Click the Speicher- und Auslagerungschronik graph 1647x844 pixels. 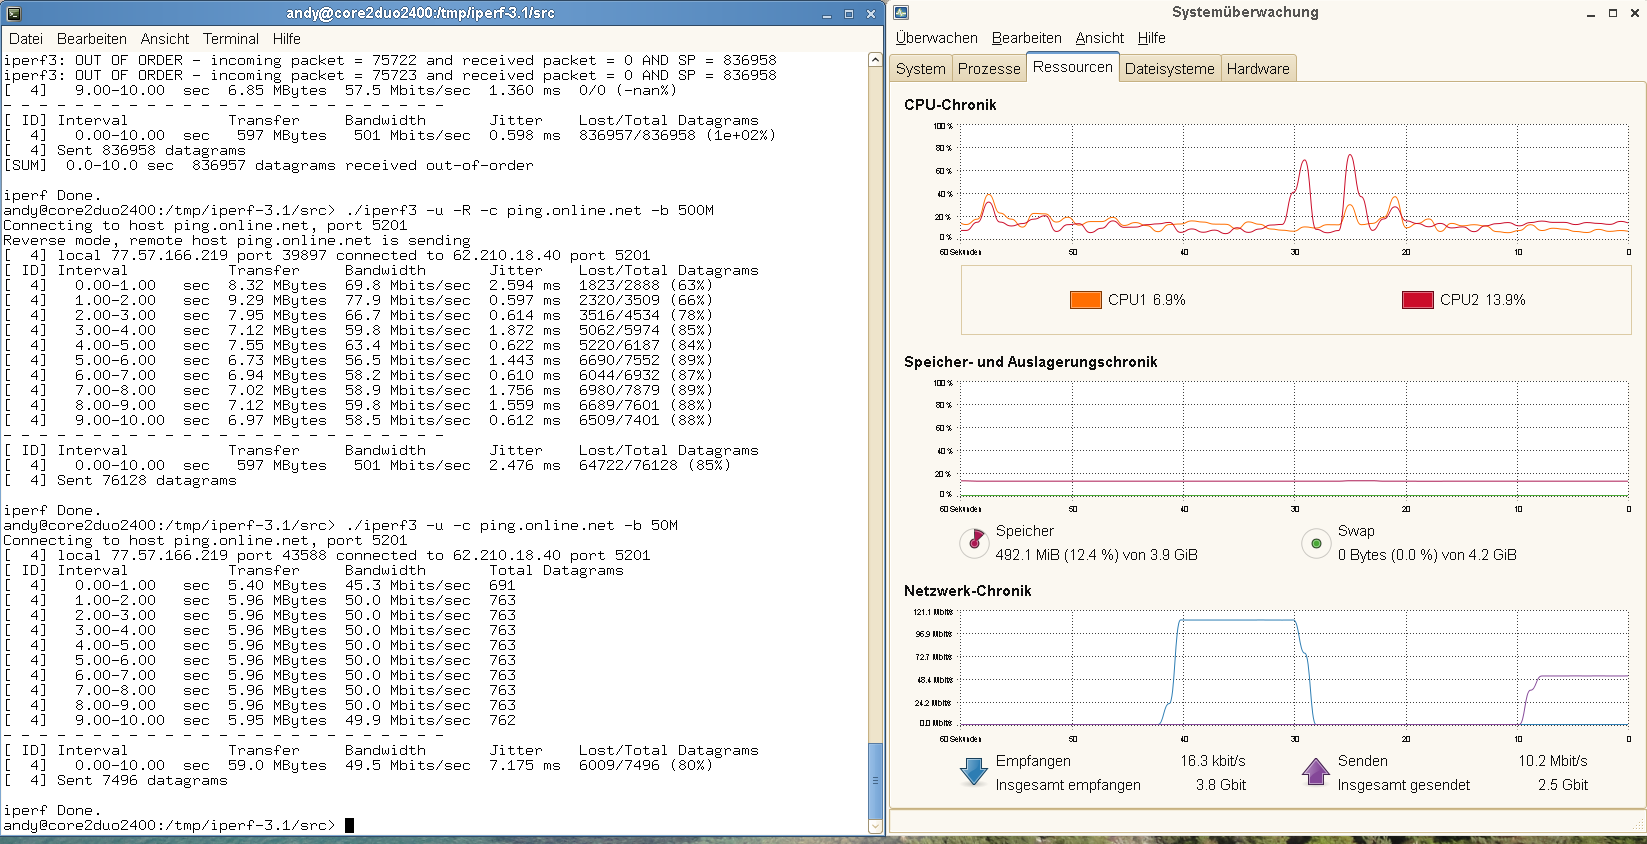click(x=1295, y=439)
